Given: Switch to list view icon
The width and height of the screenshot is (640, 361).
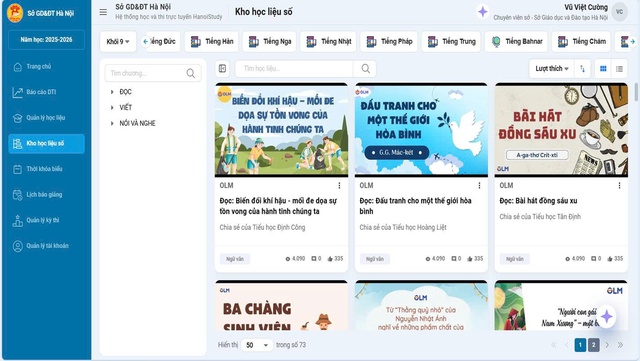Looking at the screenshot, I should [x=619, y=69].
